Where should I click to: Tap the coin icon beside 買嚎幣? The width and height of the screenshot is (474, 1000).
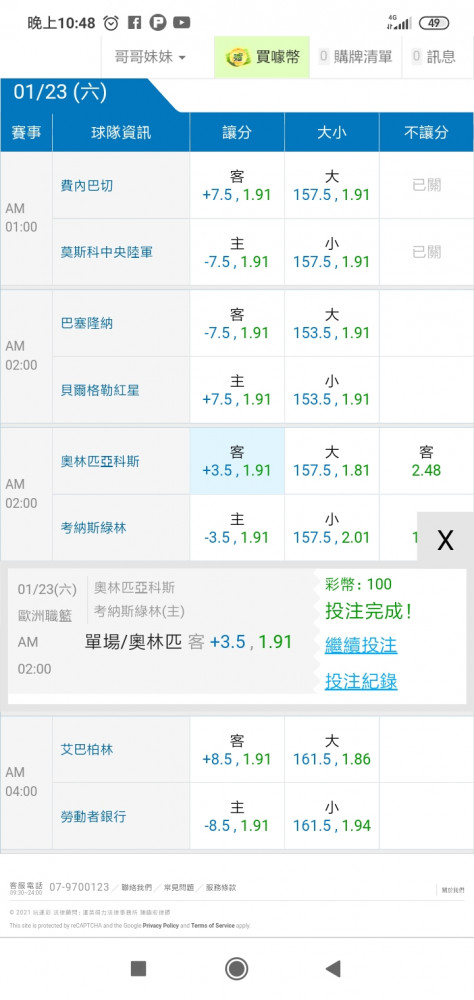[x=239, y=57]
